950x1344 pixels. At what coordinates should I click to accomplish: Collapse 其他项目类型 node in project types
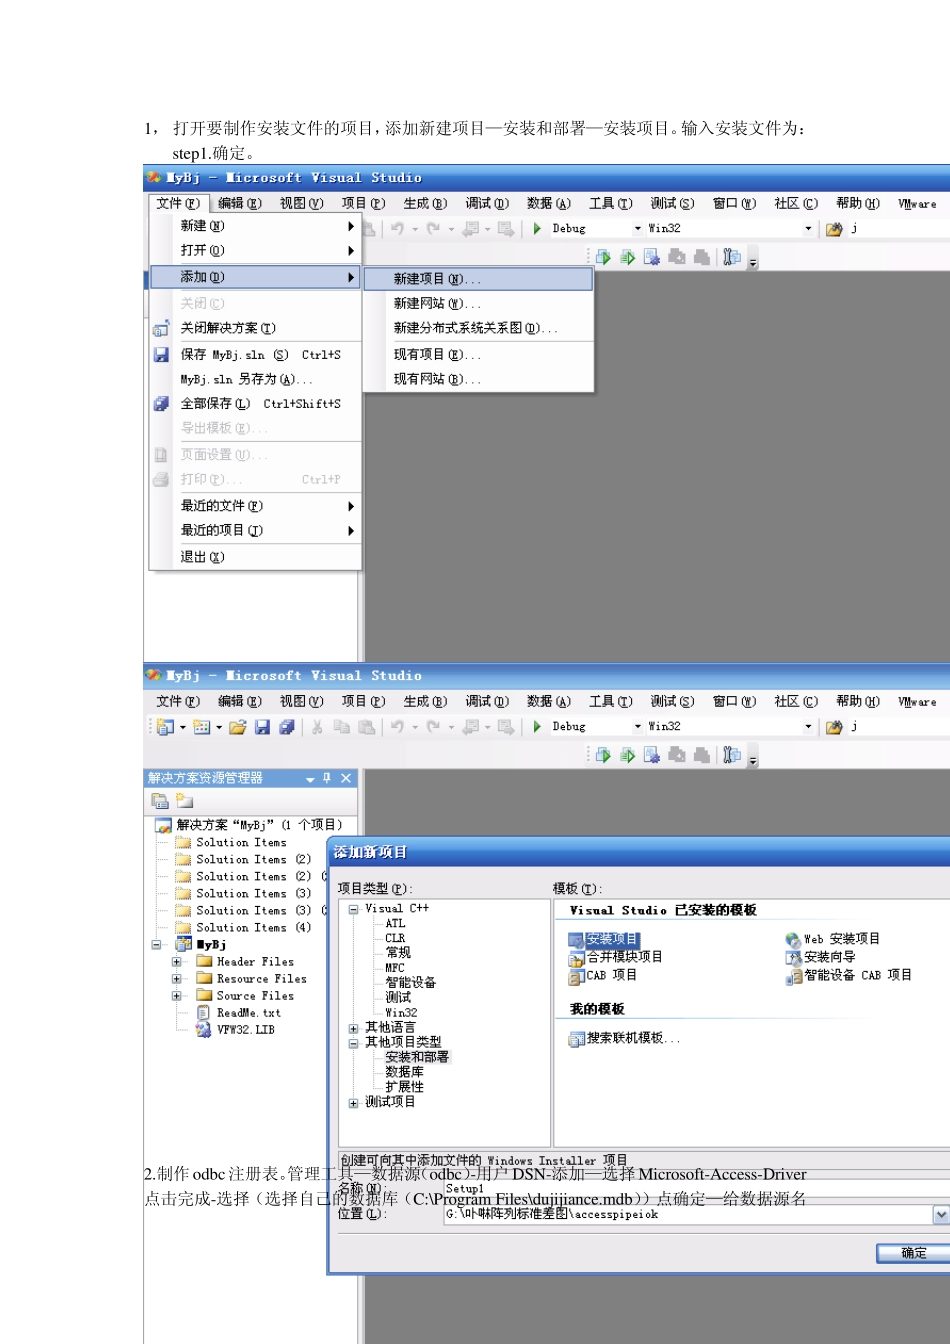[353, 1043]
